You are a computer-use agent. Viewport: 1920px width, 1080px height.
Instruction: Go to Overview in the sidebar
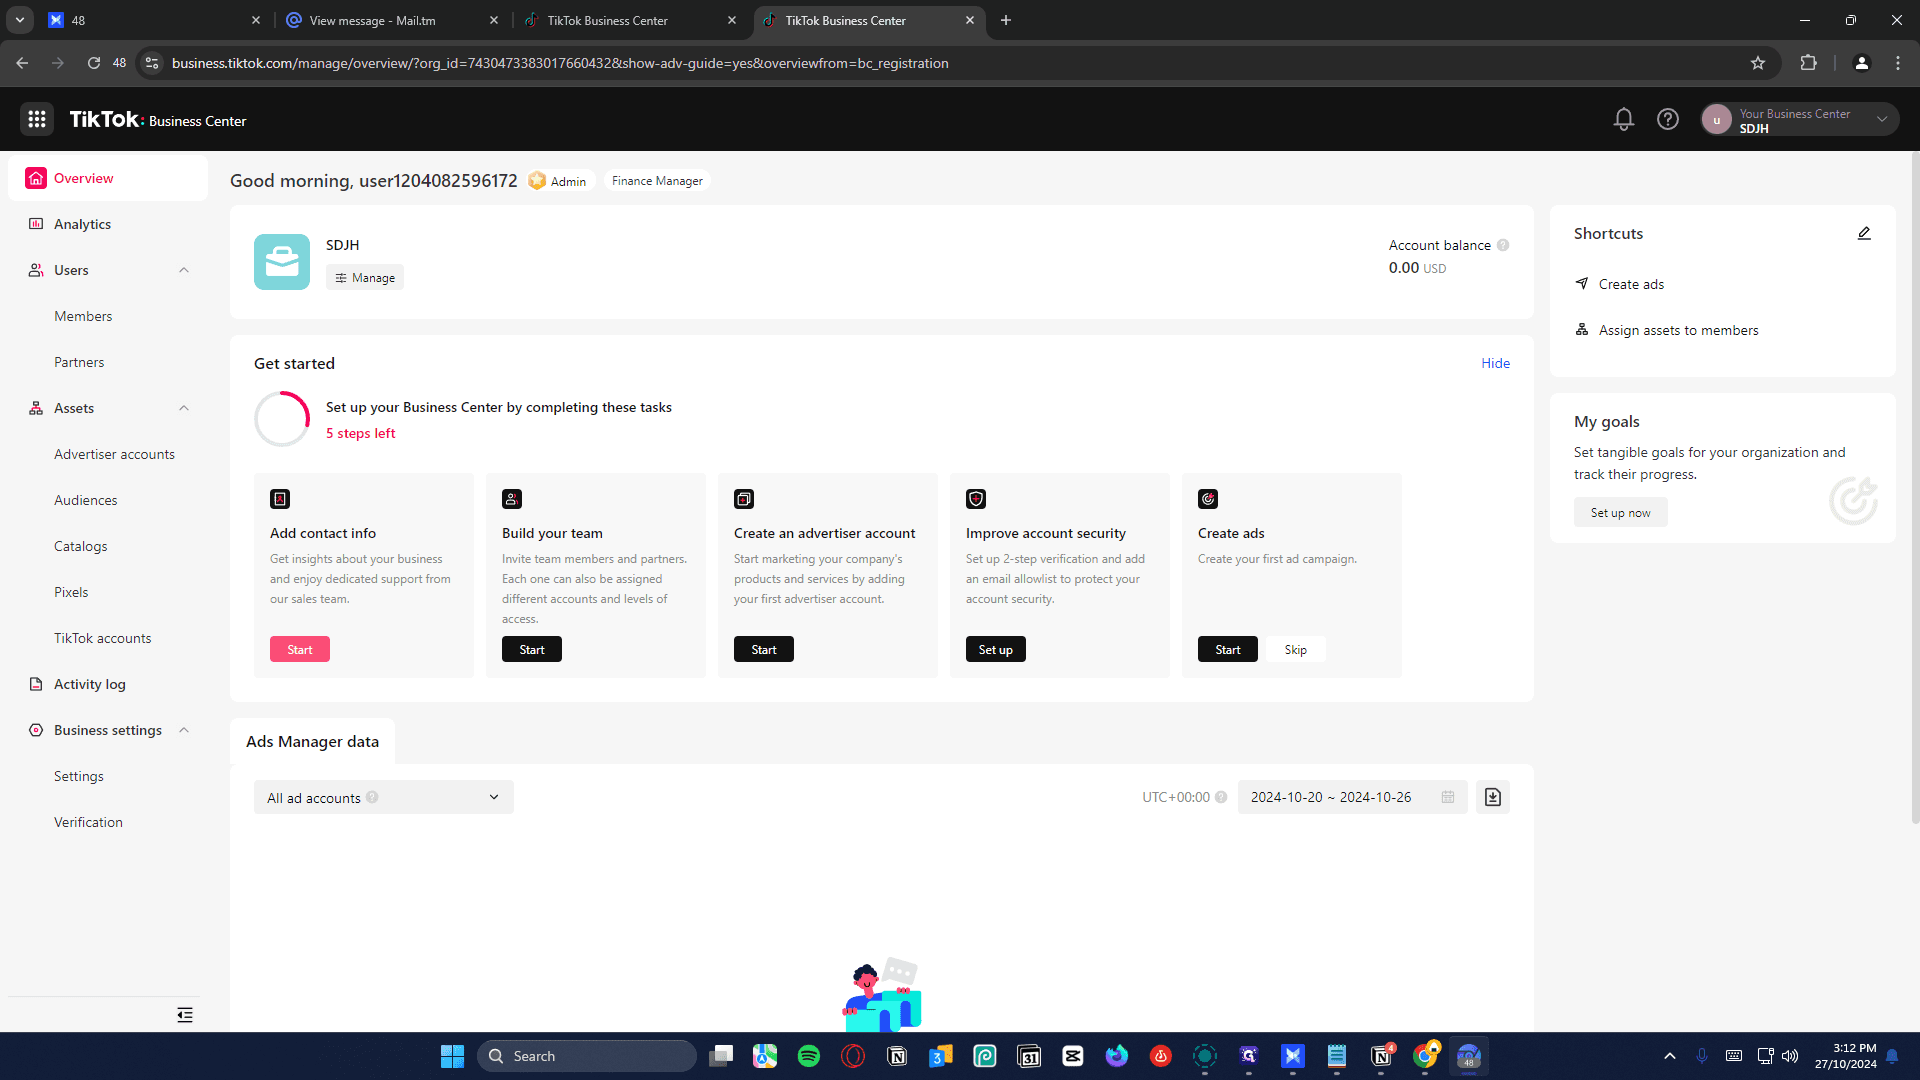click(108, 178)
